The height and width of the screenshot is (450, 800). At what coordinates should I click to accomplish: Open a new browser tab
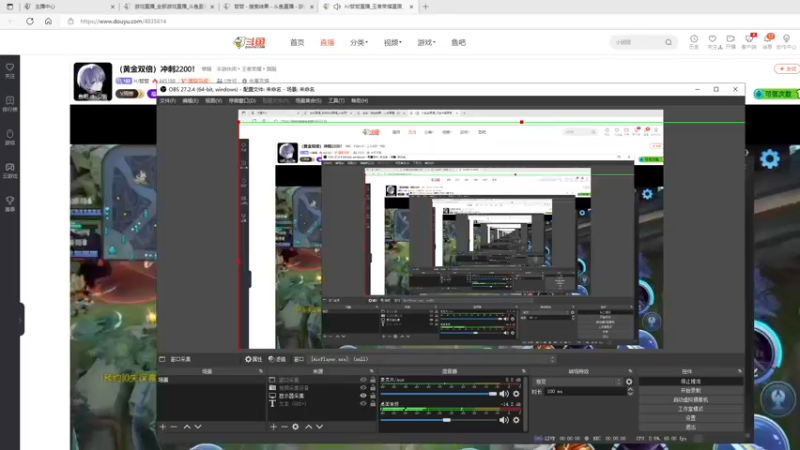click(x=426, y=7)
